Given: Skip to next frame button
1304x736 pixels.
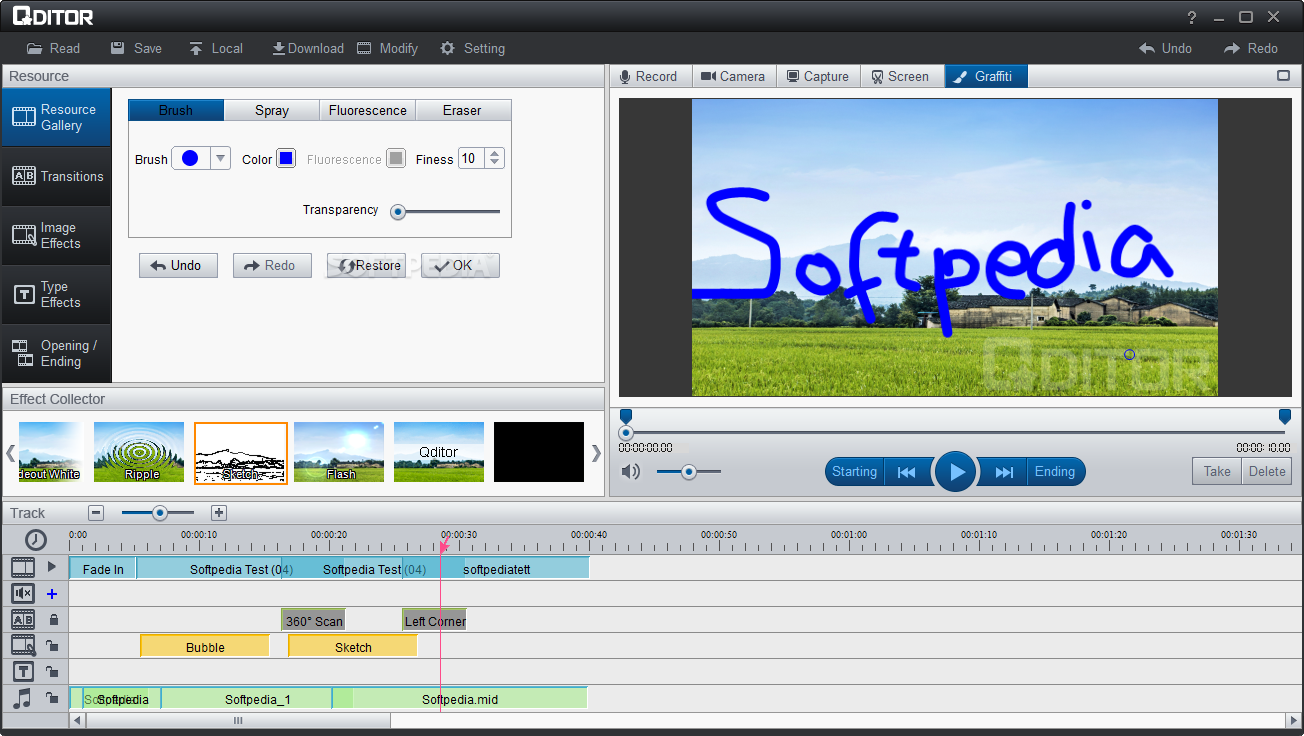Looking at the screenshot, I should [1004, 472].
